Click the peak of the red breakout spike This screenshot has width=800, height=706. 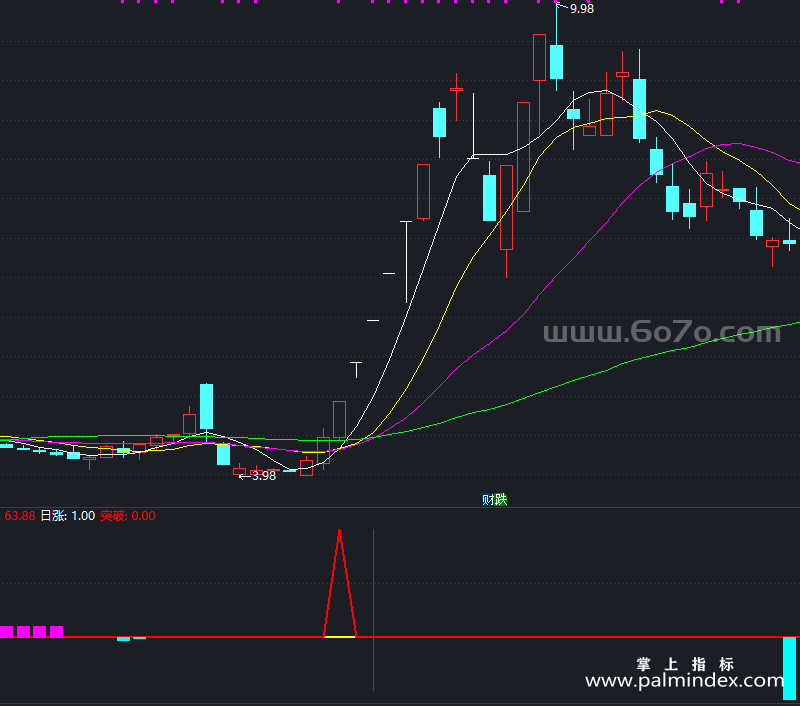tap(339, 532)
